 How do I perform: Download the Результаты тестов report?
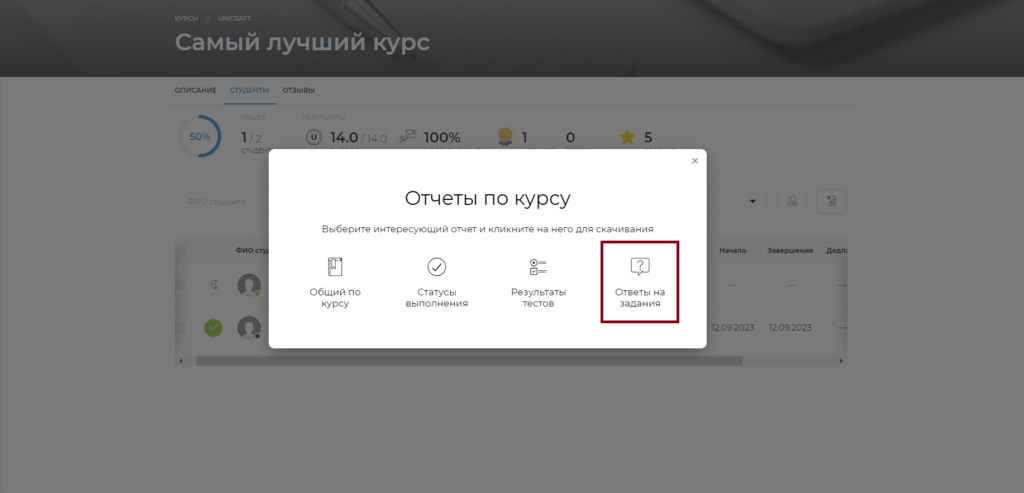(538, 283)
